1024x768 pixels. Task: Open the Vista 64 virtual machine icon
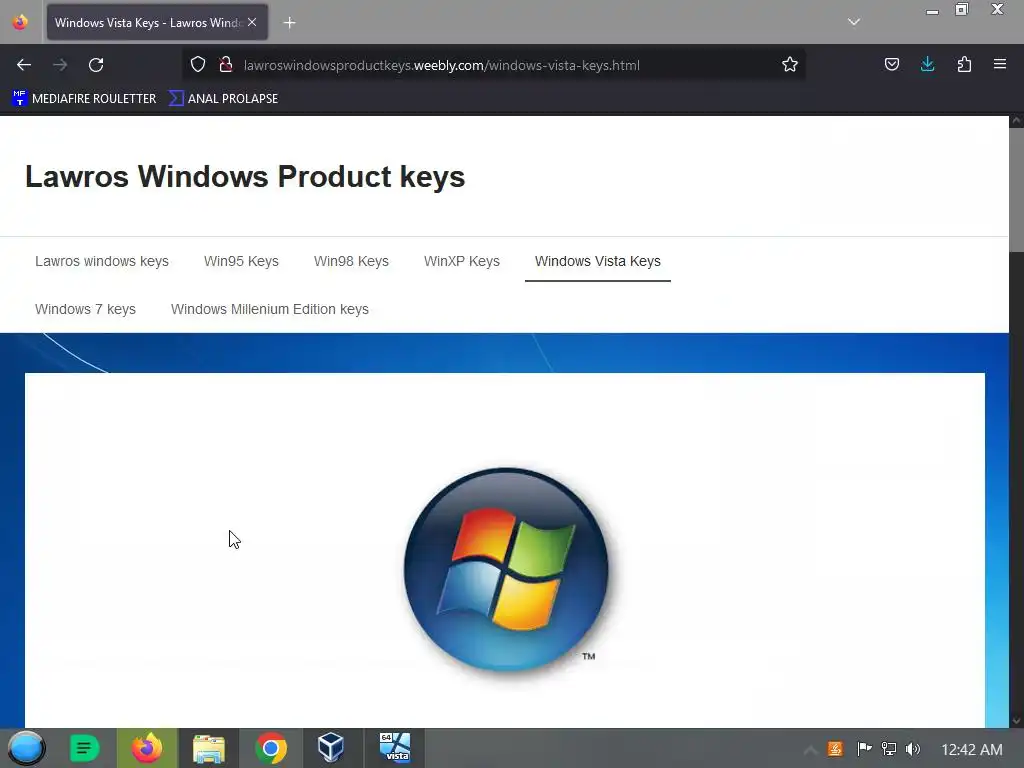click(x=395, y=748)
